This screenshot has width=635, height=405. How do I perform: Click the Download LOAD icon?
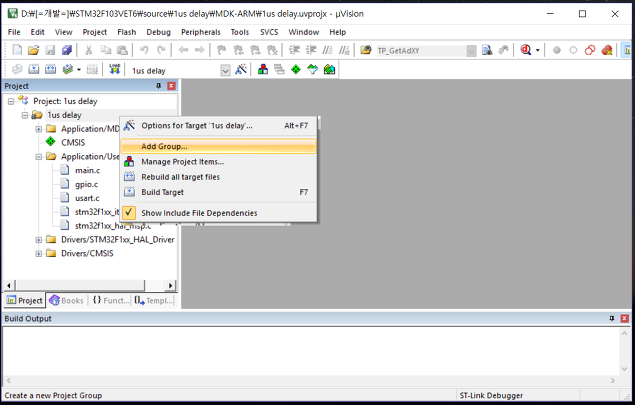[115, 70]
